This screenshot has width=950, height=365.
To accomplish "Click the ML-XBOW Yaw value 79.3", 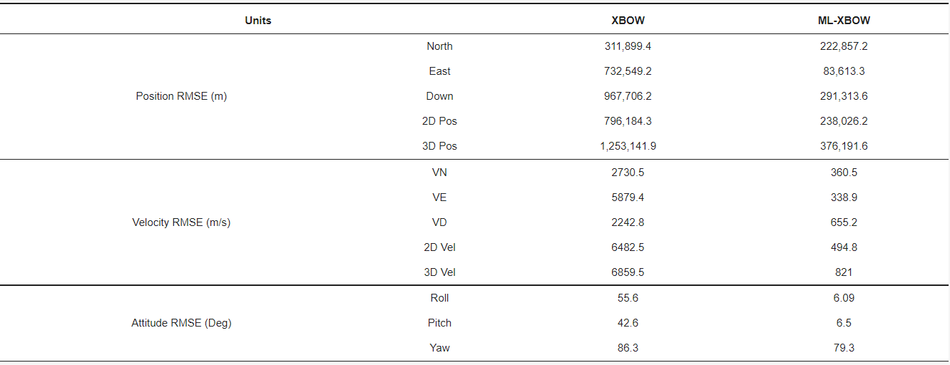I will click(844, 349).
